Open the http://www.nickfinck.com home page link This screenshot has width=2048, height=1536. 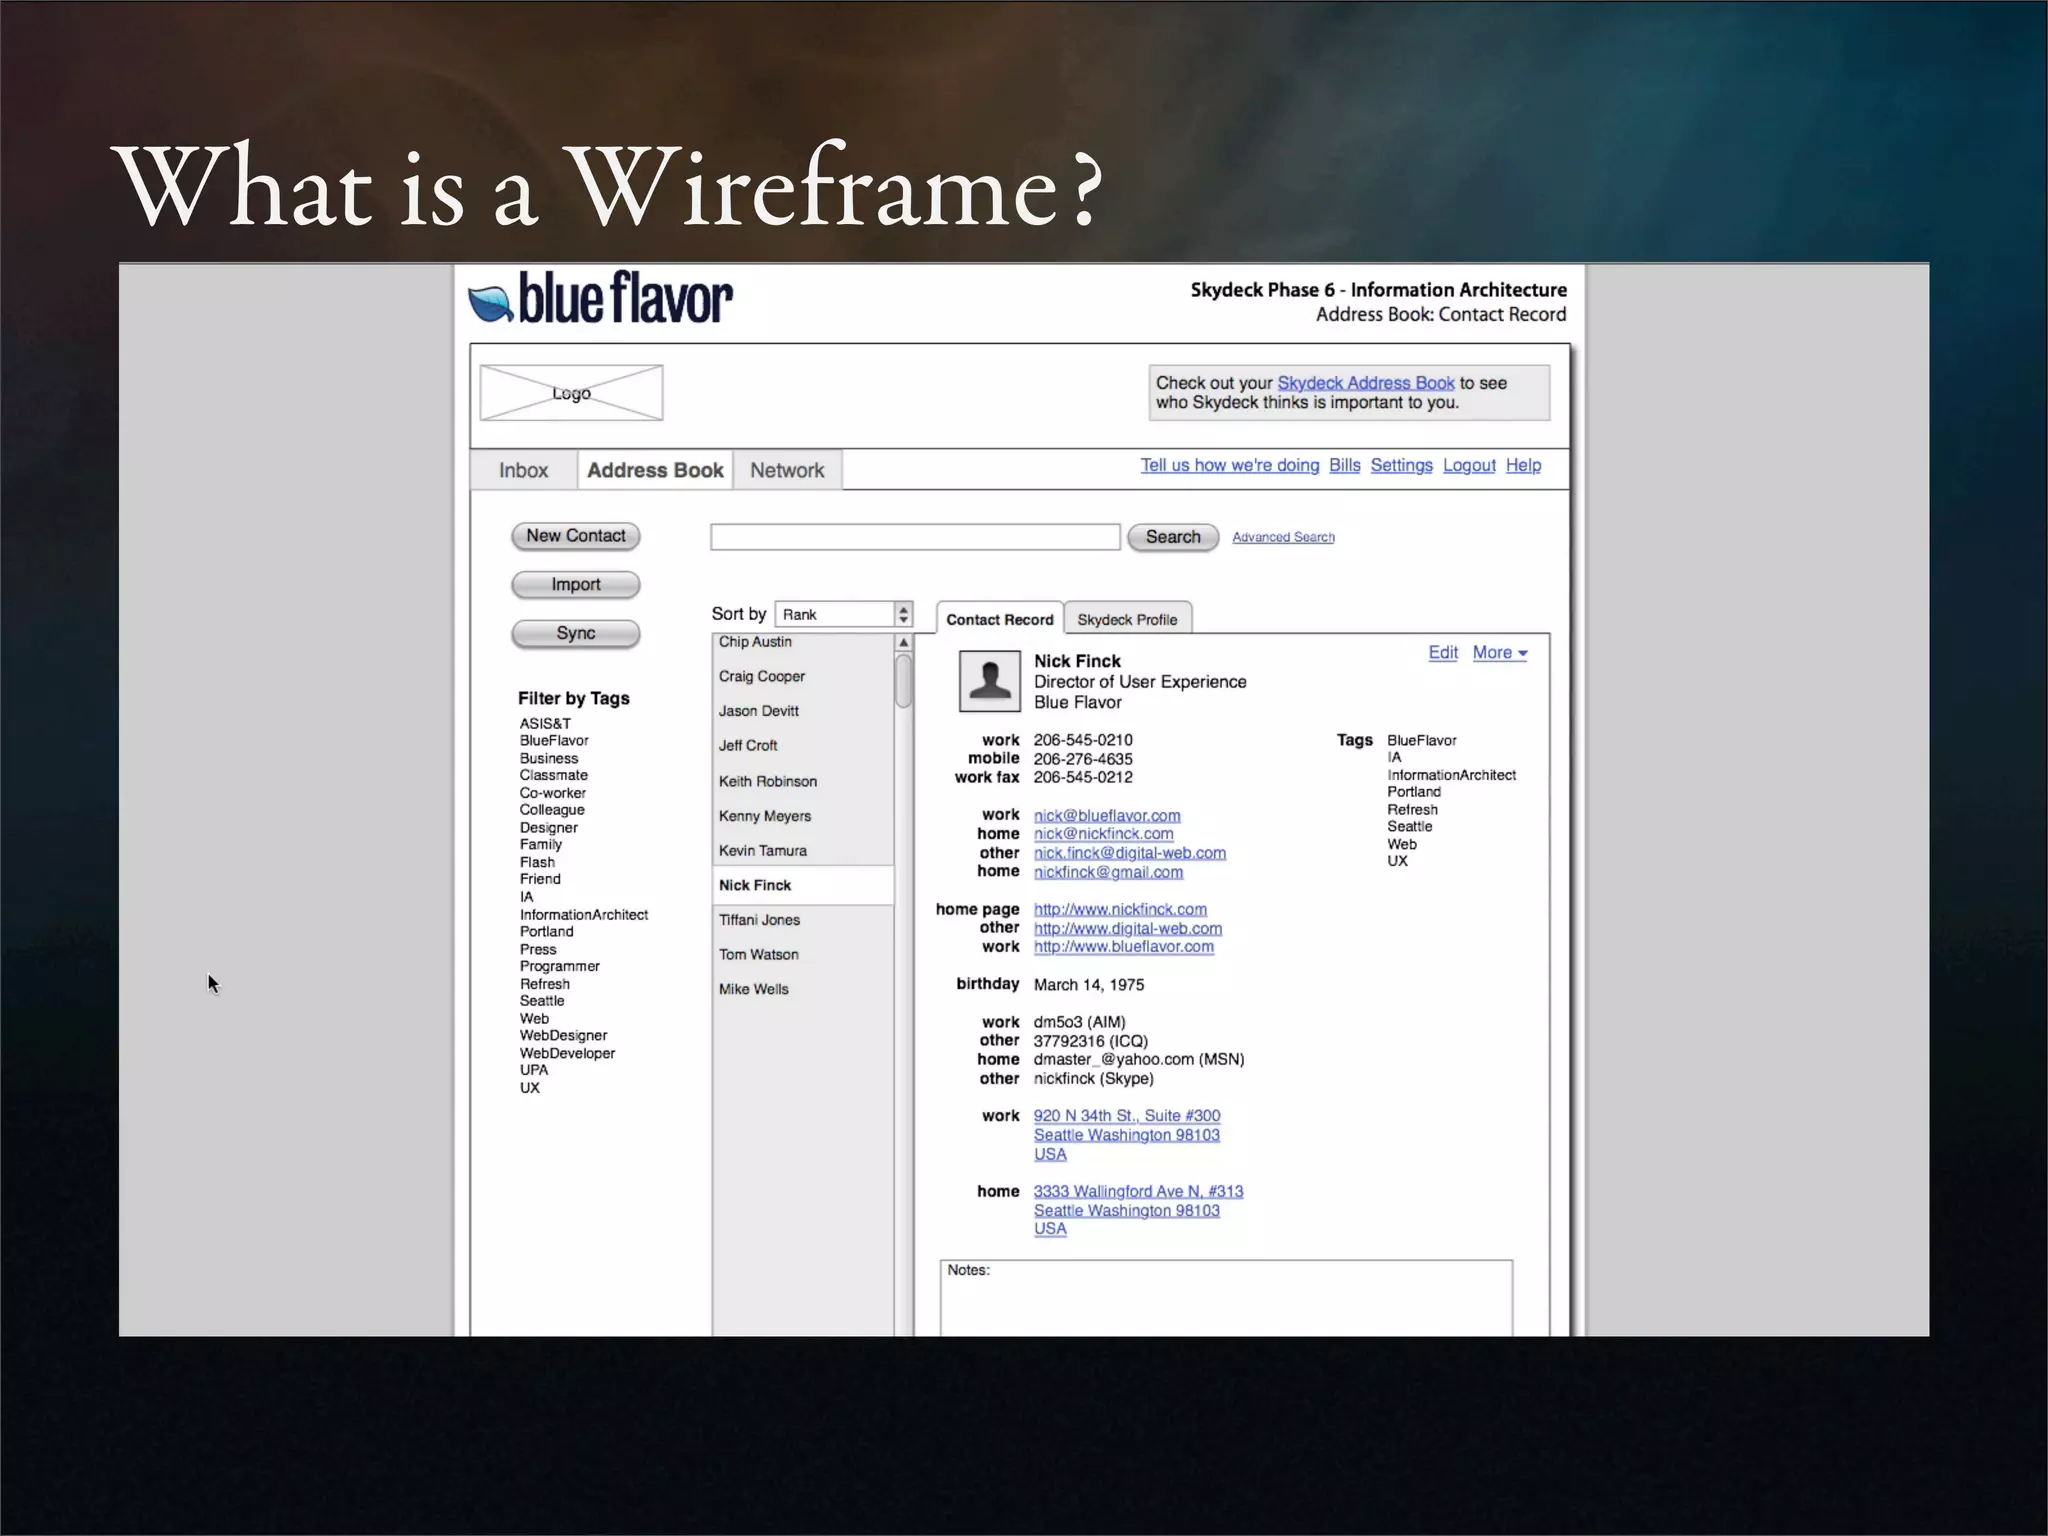(1120, 909)
